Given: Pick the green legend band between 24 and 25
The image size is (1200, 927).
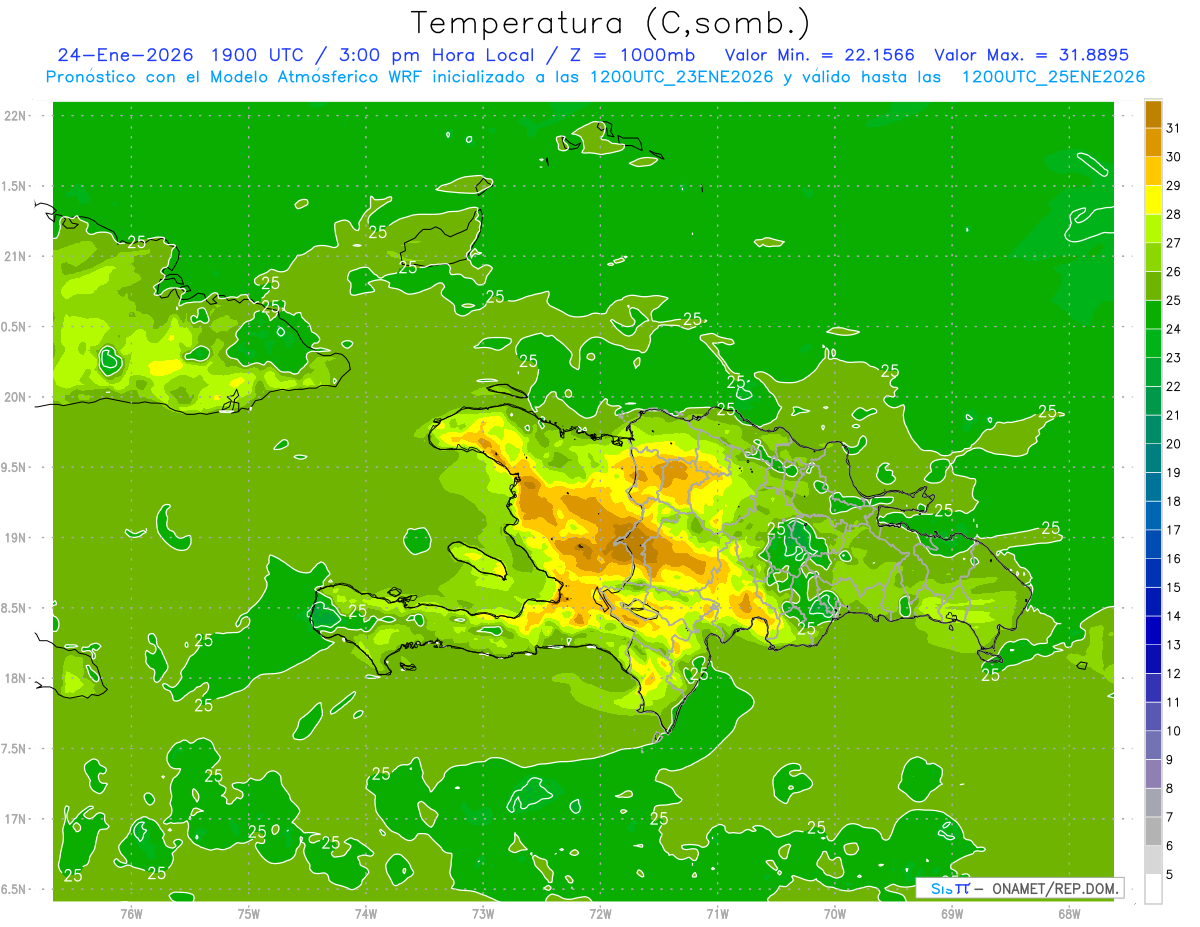Looking at the screenshot, I should (1153, 315).
